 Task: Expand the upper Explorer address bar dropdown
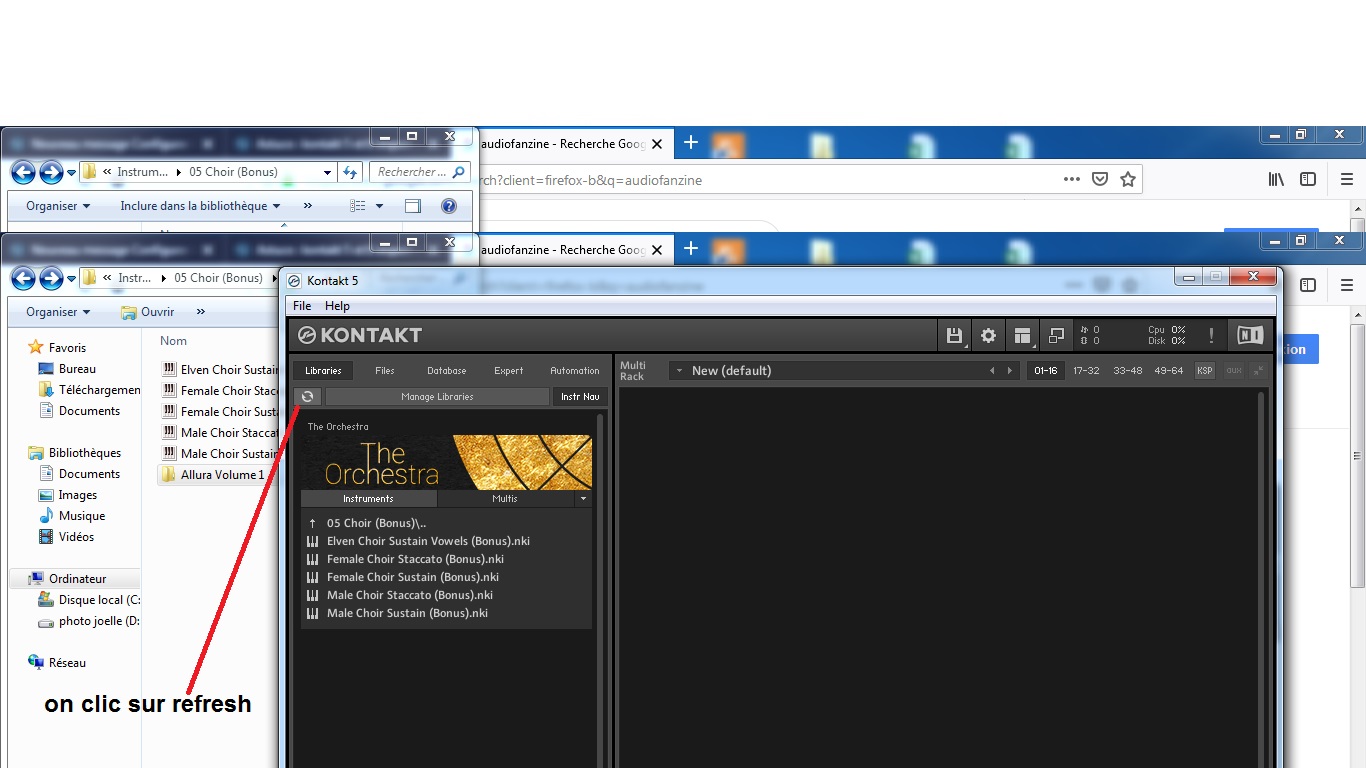coord(327,172)
